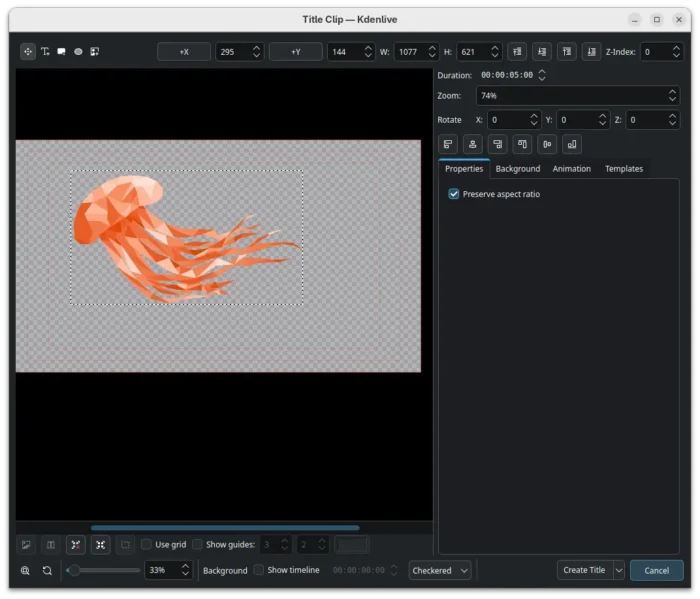Select the Add Image tool
This screenshot has height=599, width=700.
[x=95, y=51]
